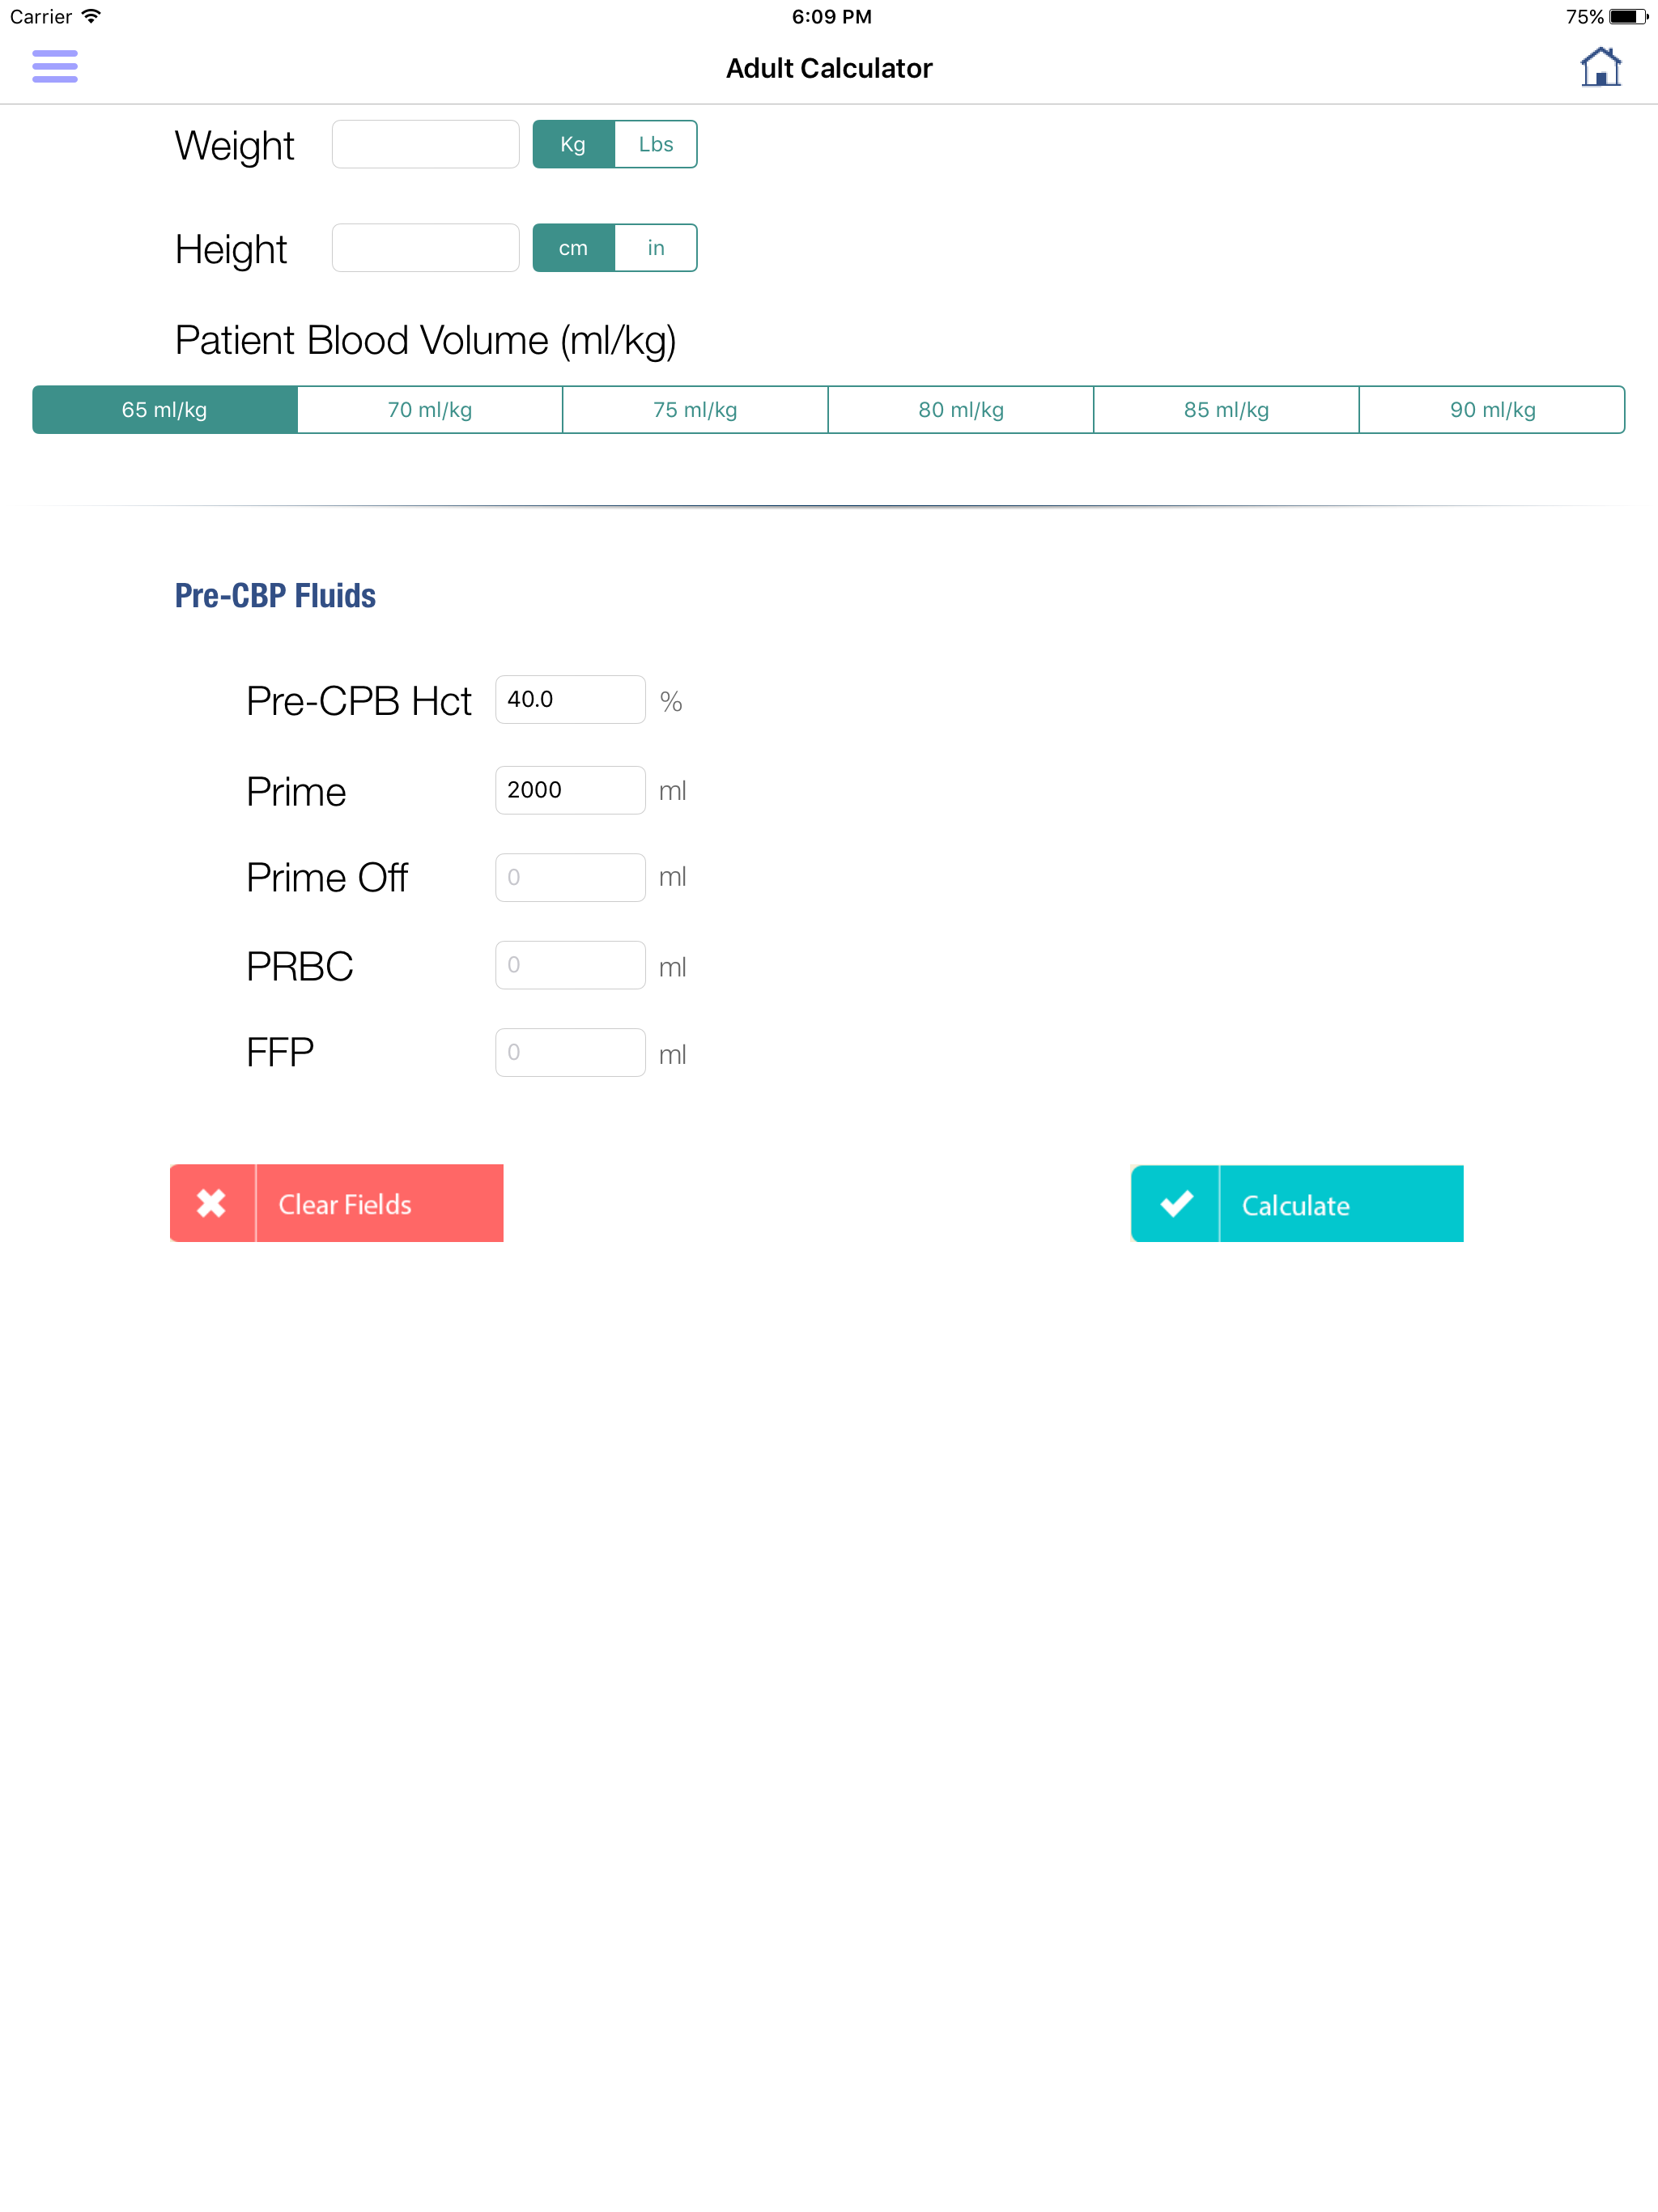Edit the Pre-CPB Hct value field

click(x=570, y=700)
